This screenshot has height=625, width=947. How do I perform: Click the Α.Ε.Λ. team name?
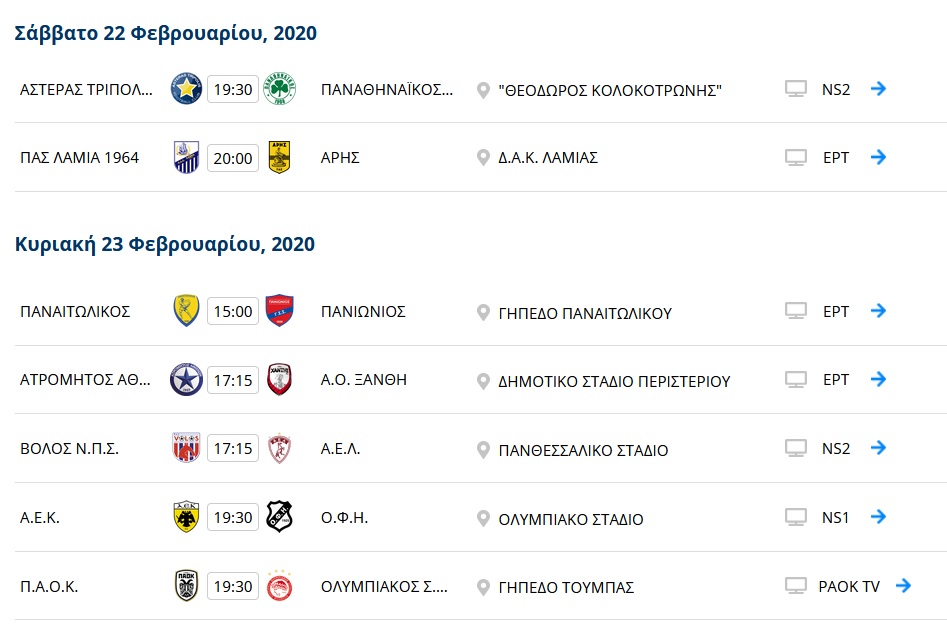(x=341, y=449)
